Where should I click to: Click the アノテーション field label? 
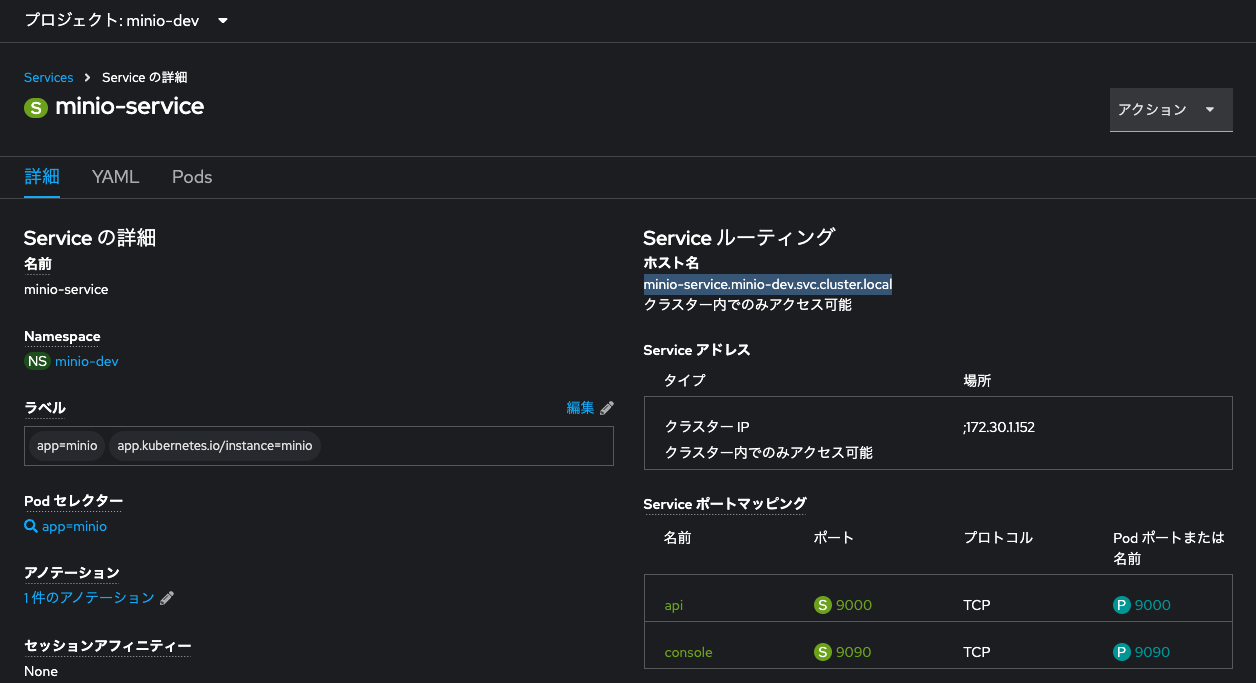(x=72, y=573)
